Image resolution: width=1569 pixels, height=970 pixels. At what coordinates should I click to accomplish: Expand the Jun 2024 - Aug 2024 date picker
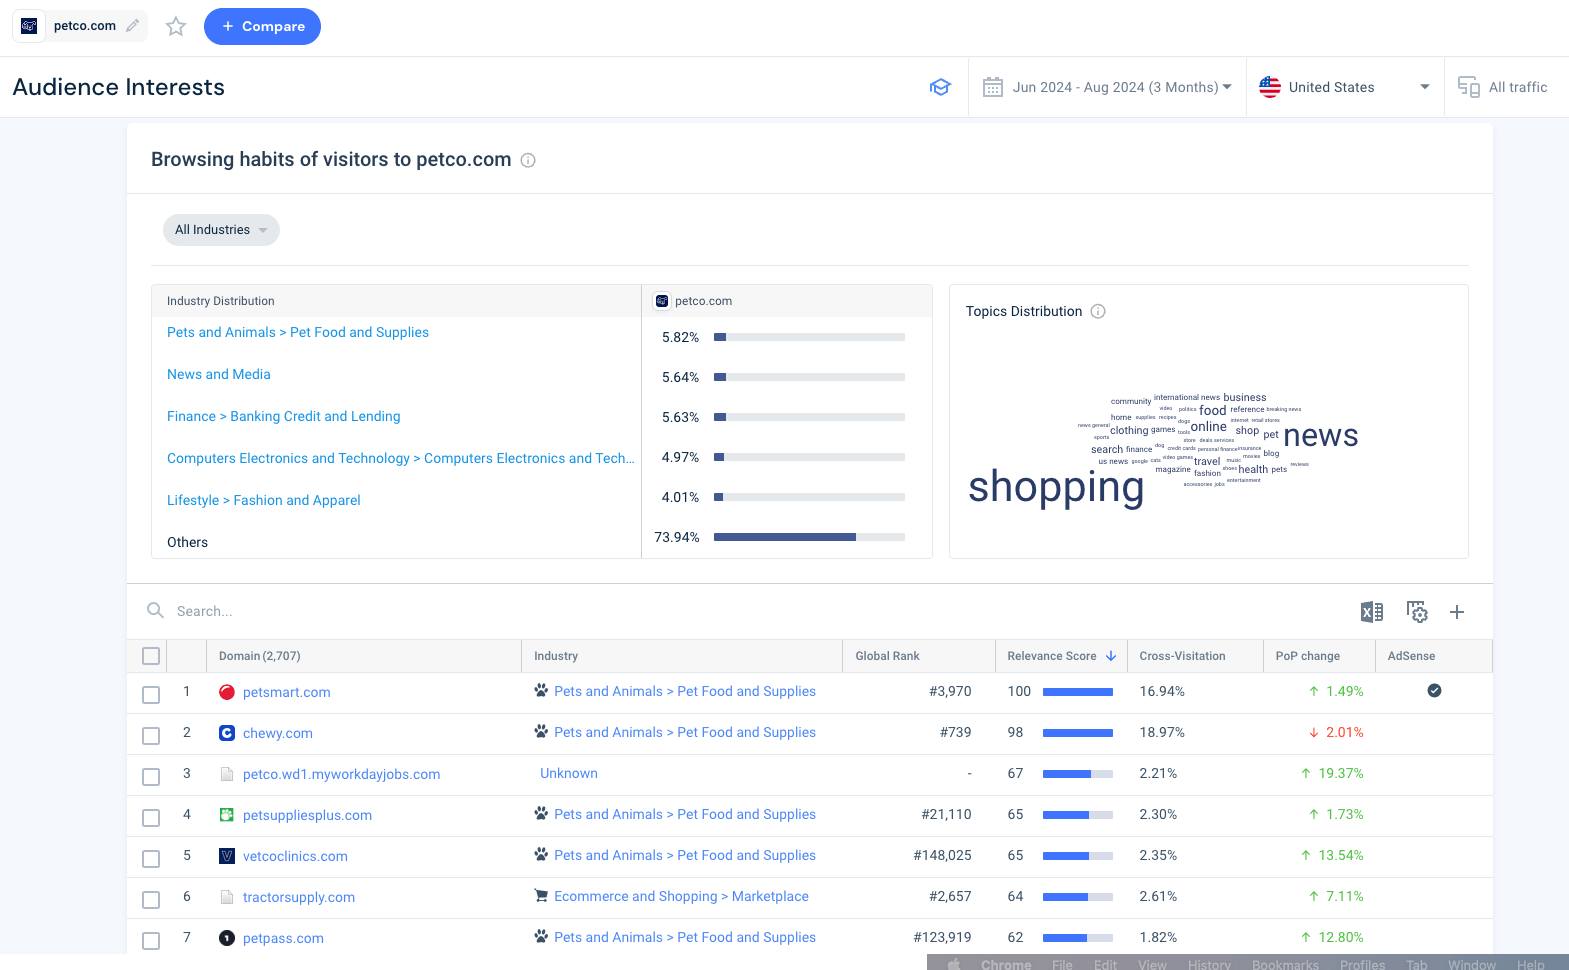coord(1107,87)
